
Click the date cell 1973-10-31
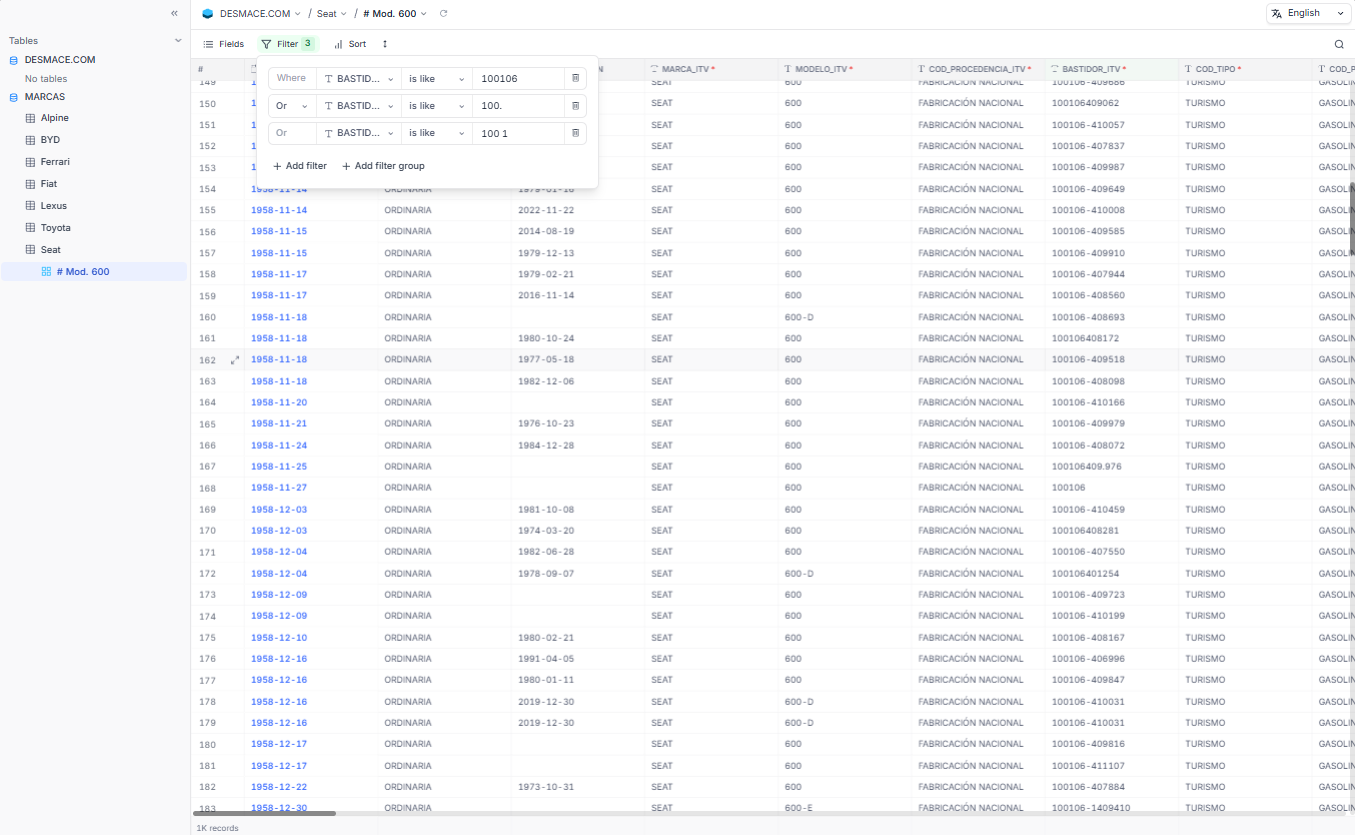click(578, 787)
